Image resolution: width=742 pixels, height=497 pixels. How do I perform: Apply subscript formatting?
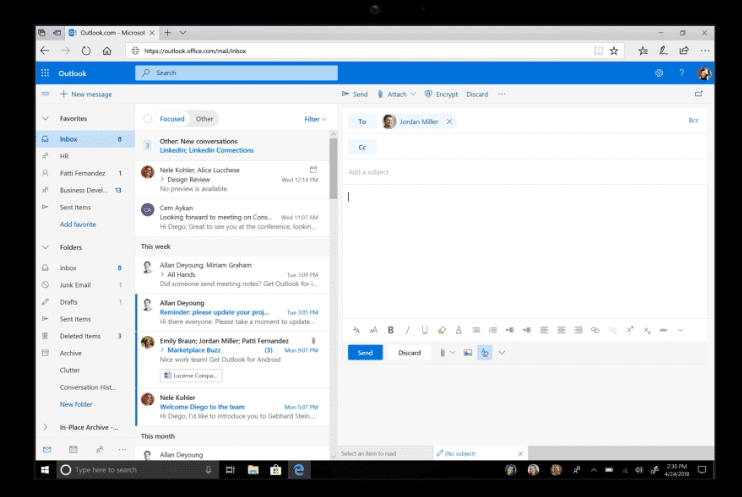click(647, 330)
